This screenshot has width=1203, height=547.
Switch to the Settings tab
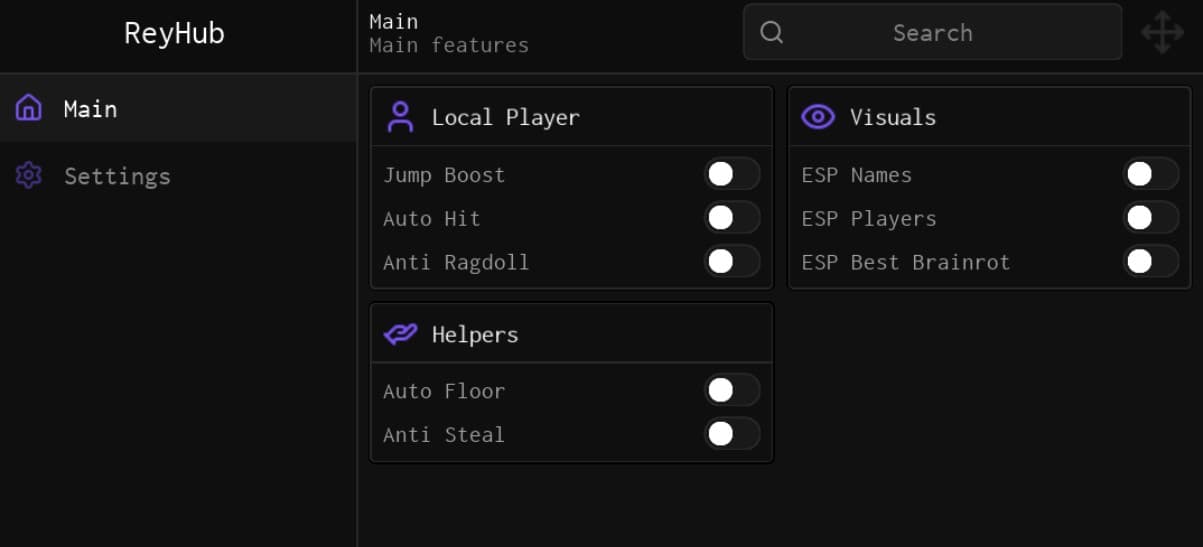(x=117, y=176)
